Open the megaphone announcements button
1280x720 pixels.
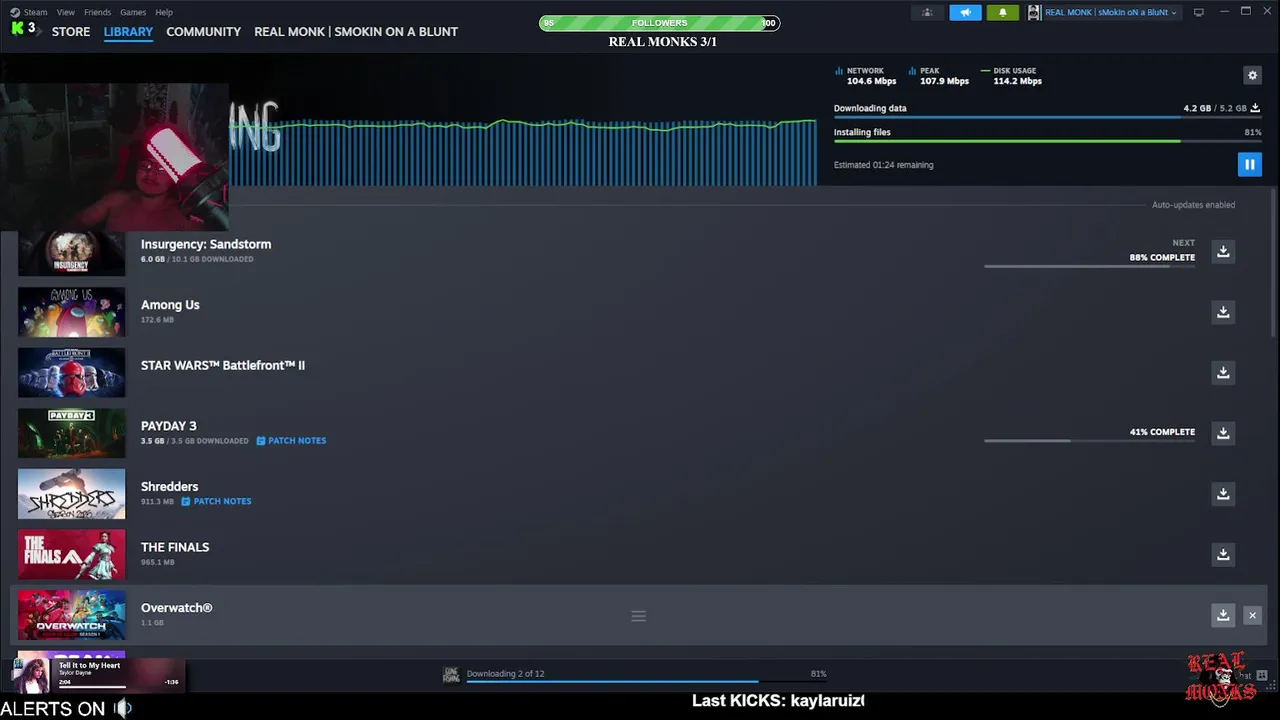click(965, 12)
